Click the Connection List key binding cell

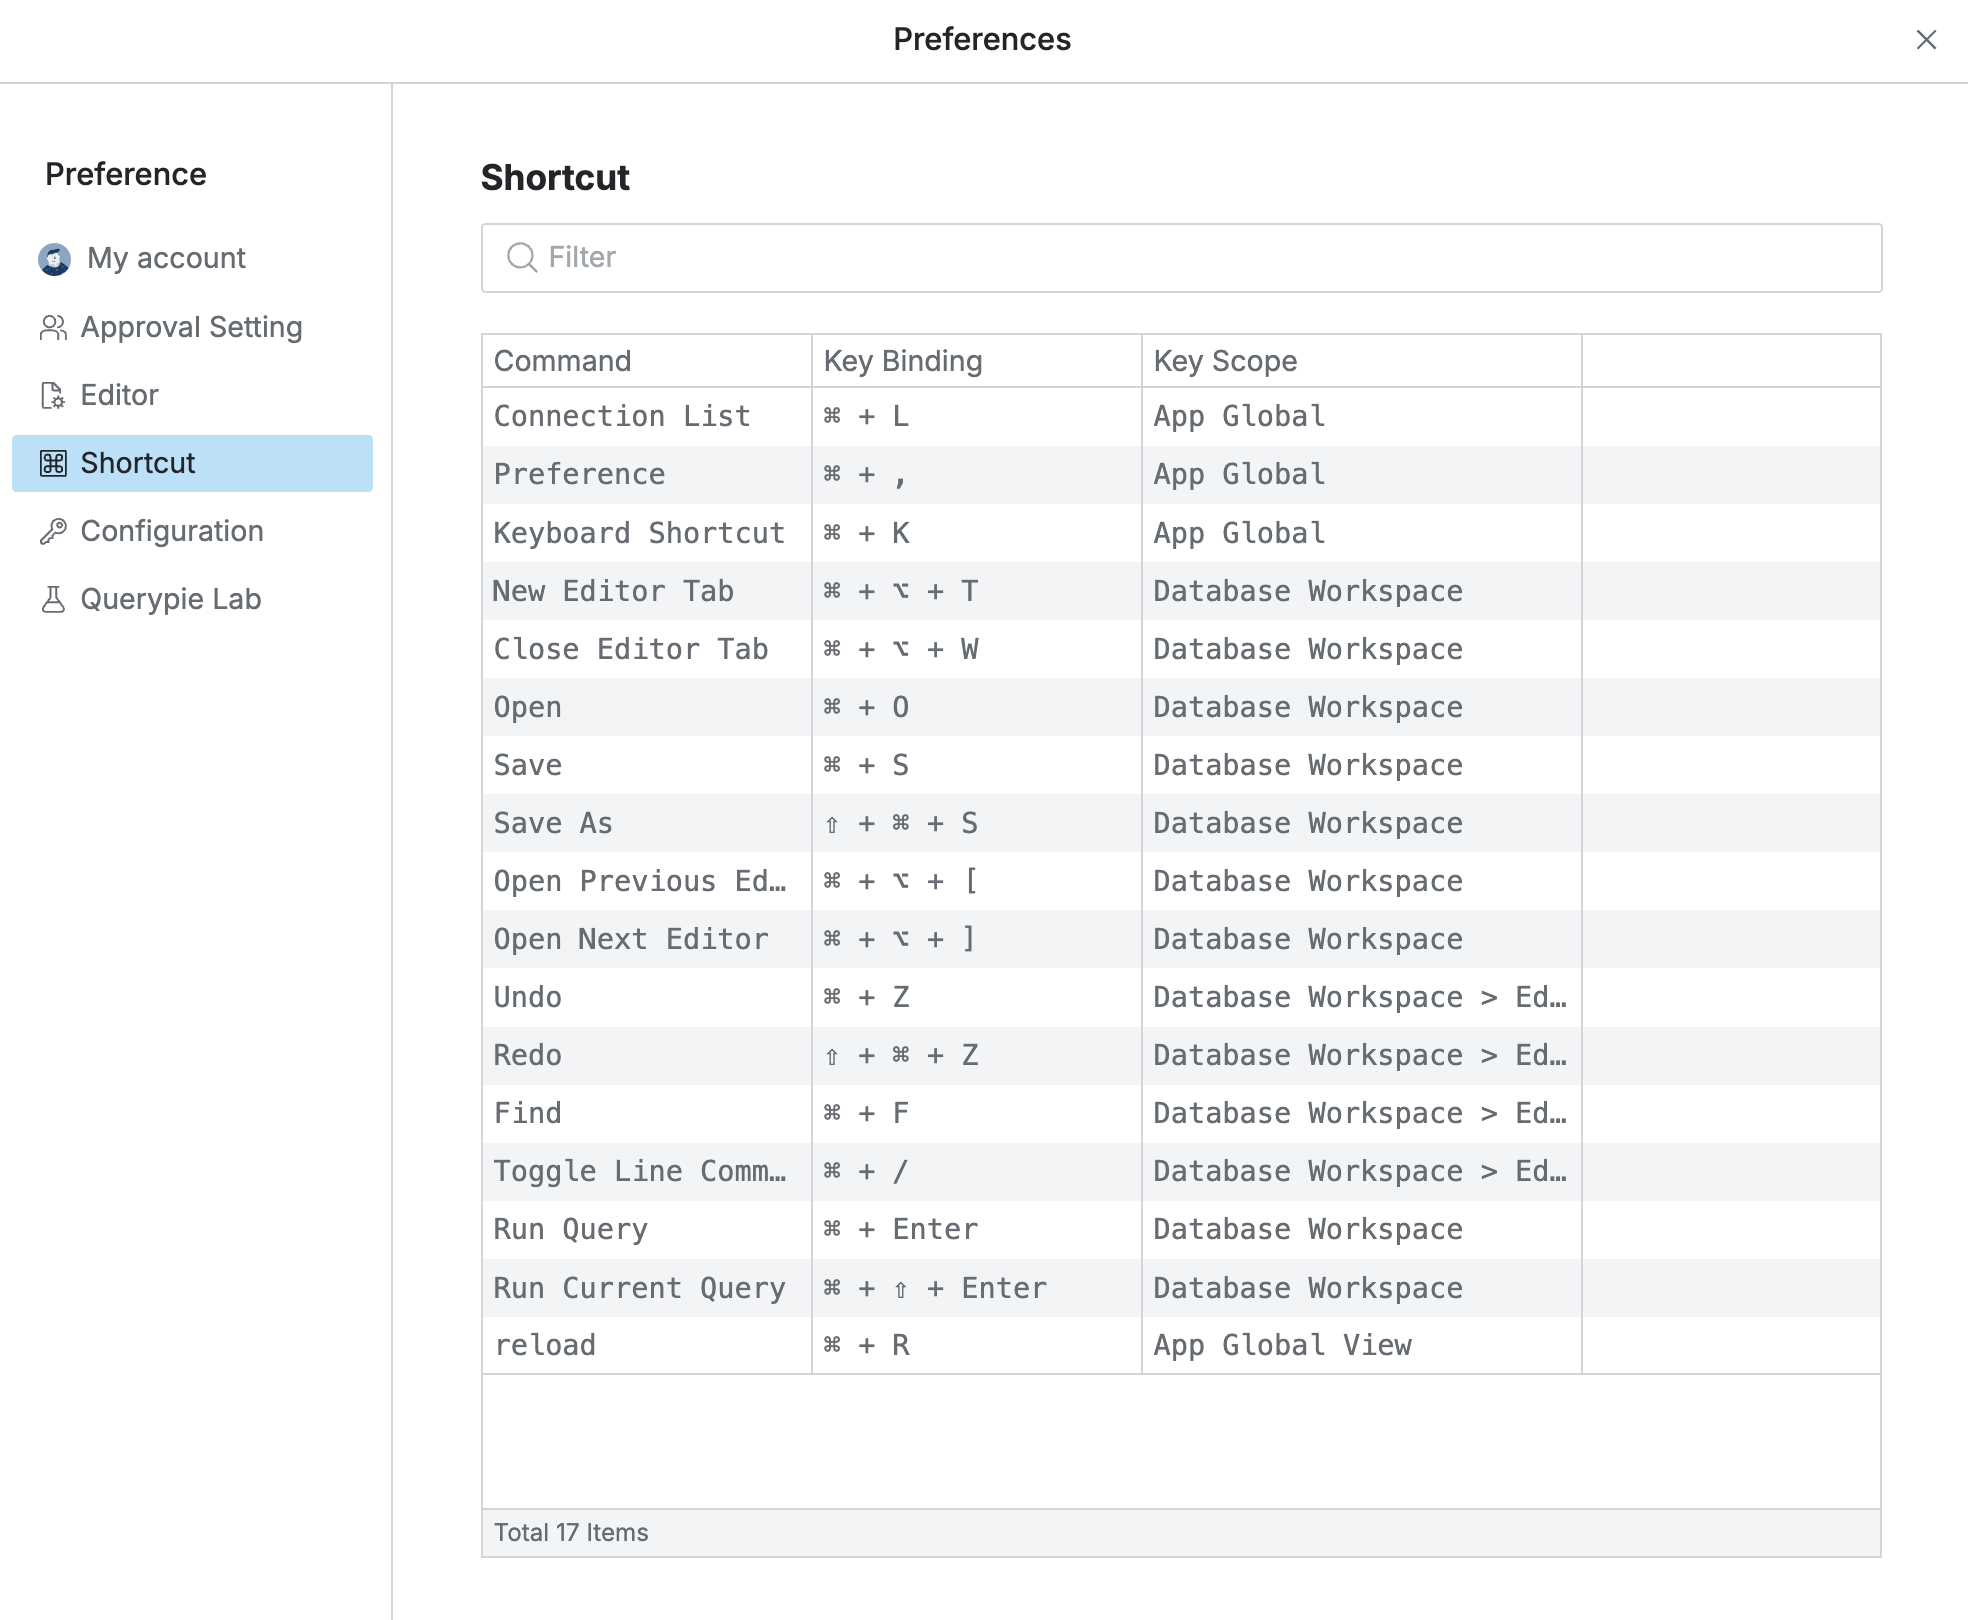(976, 417)
